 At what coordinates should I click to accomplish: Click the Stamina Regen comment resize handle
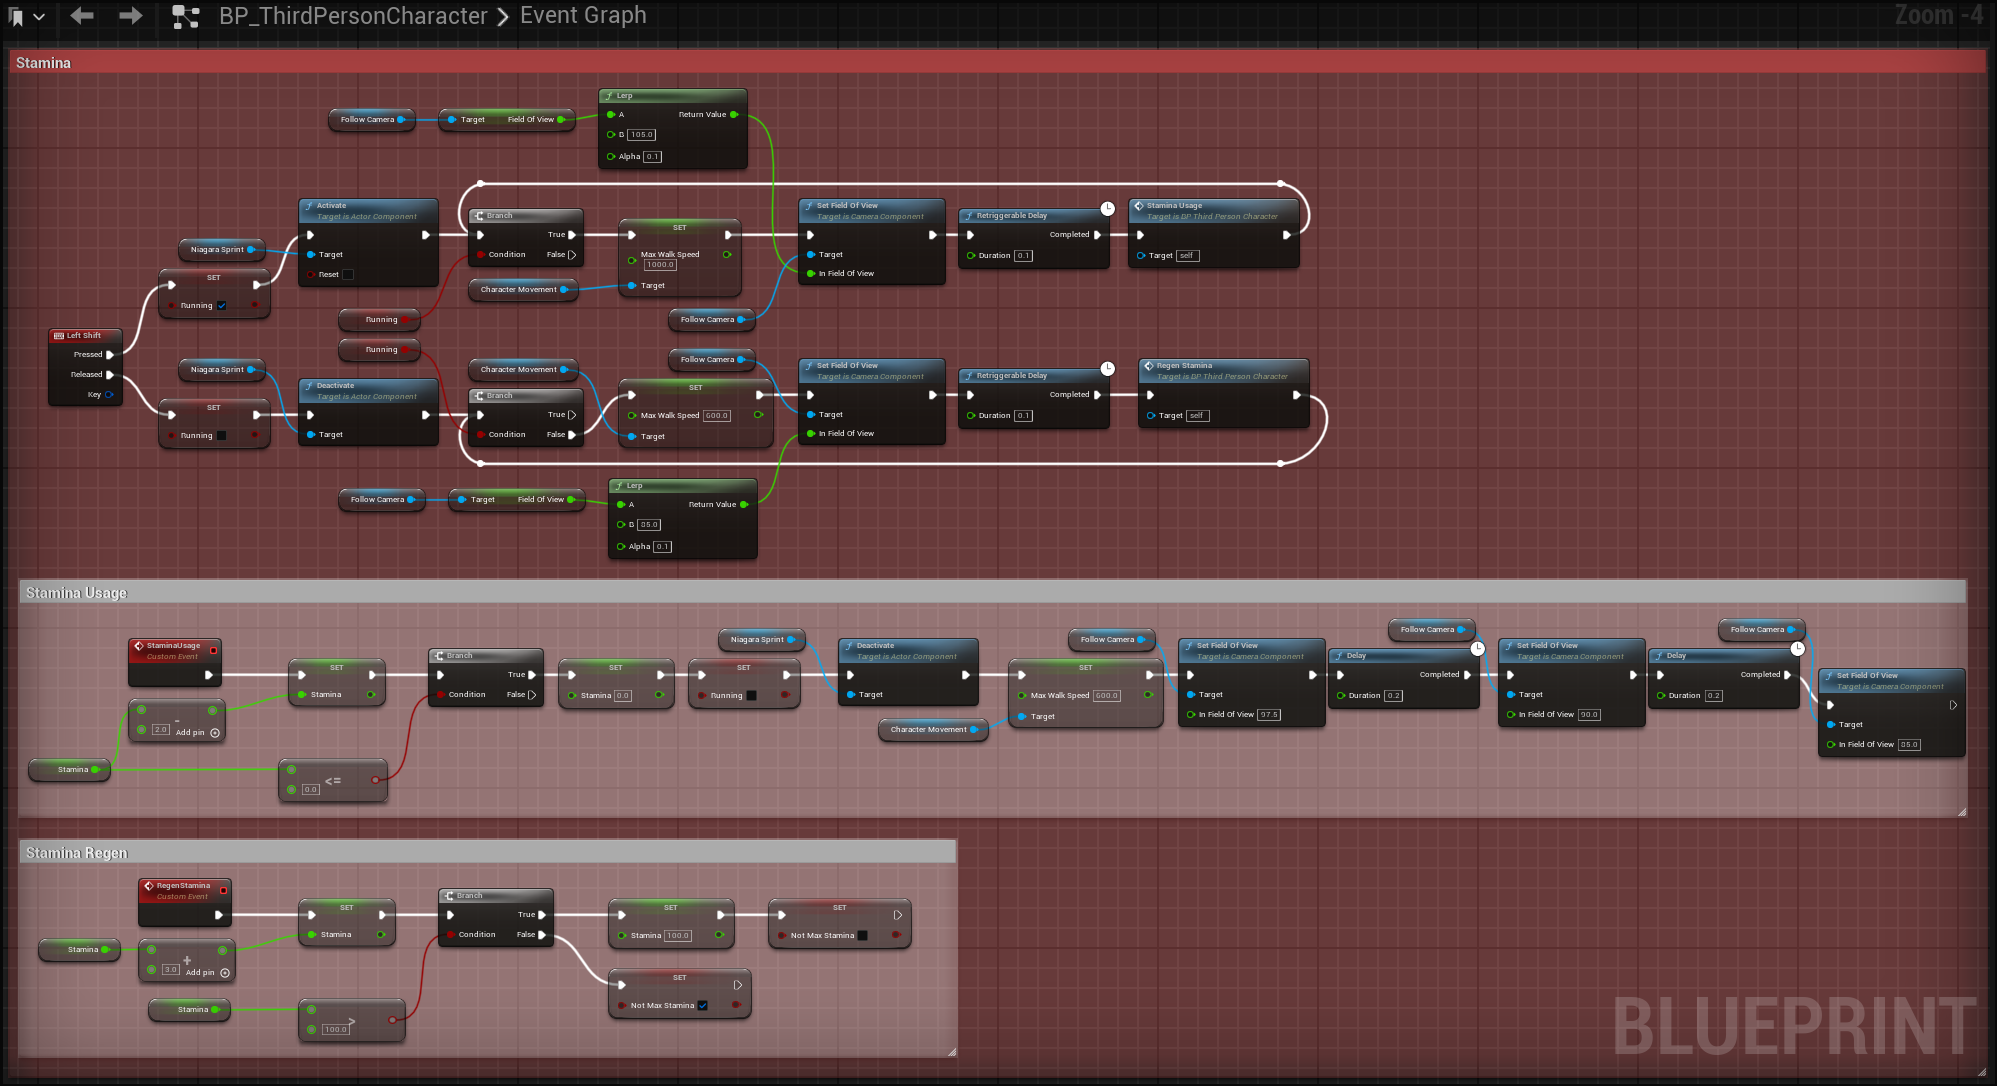click(952, 1052)
